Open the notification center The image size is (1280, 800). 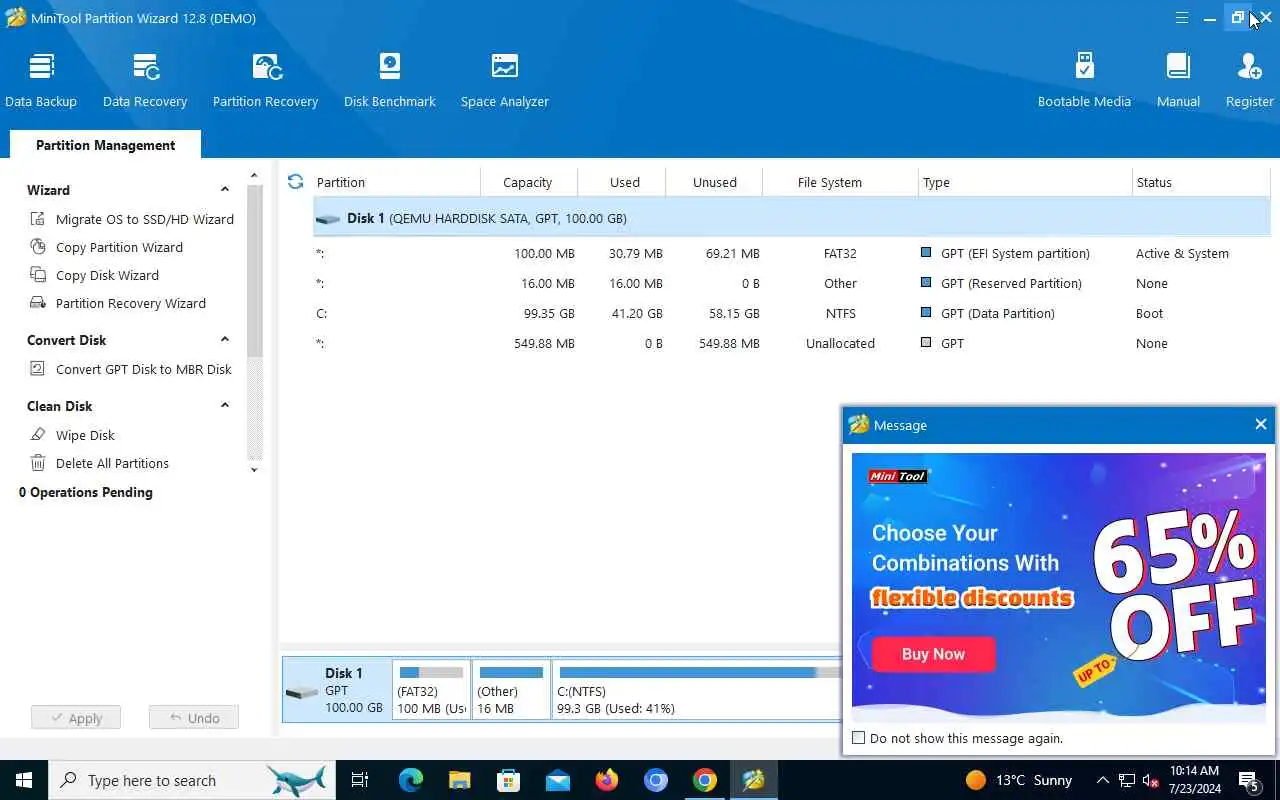(1249, 780)
